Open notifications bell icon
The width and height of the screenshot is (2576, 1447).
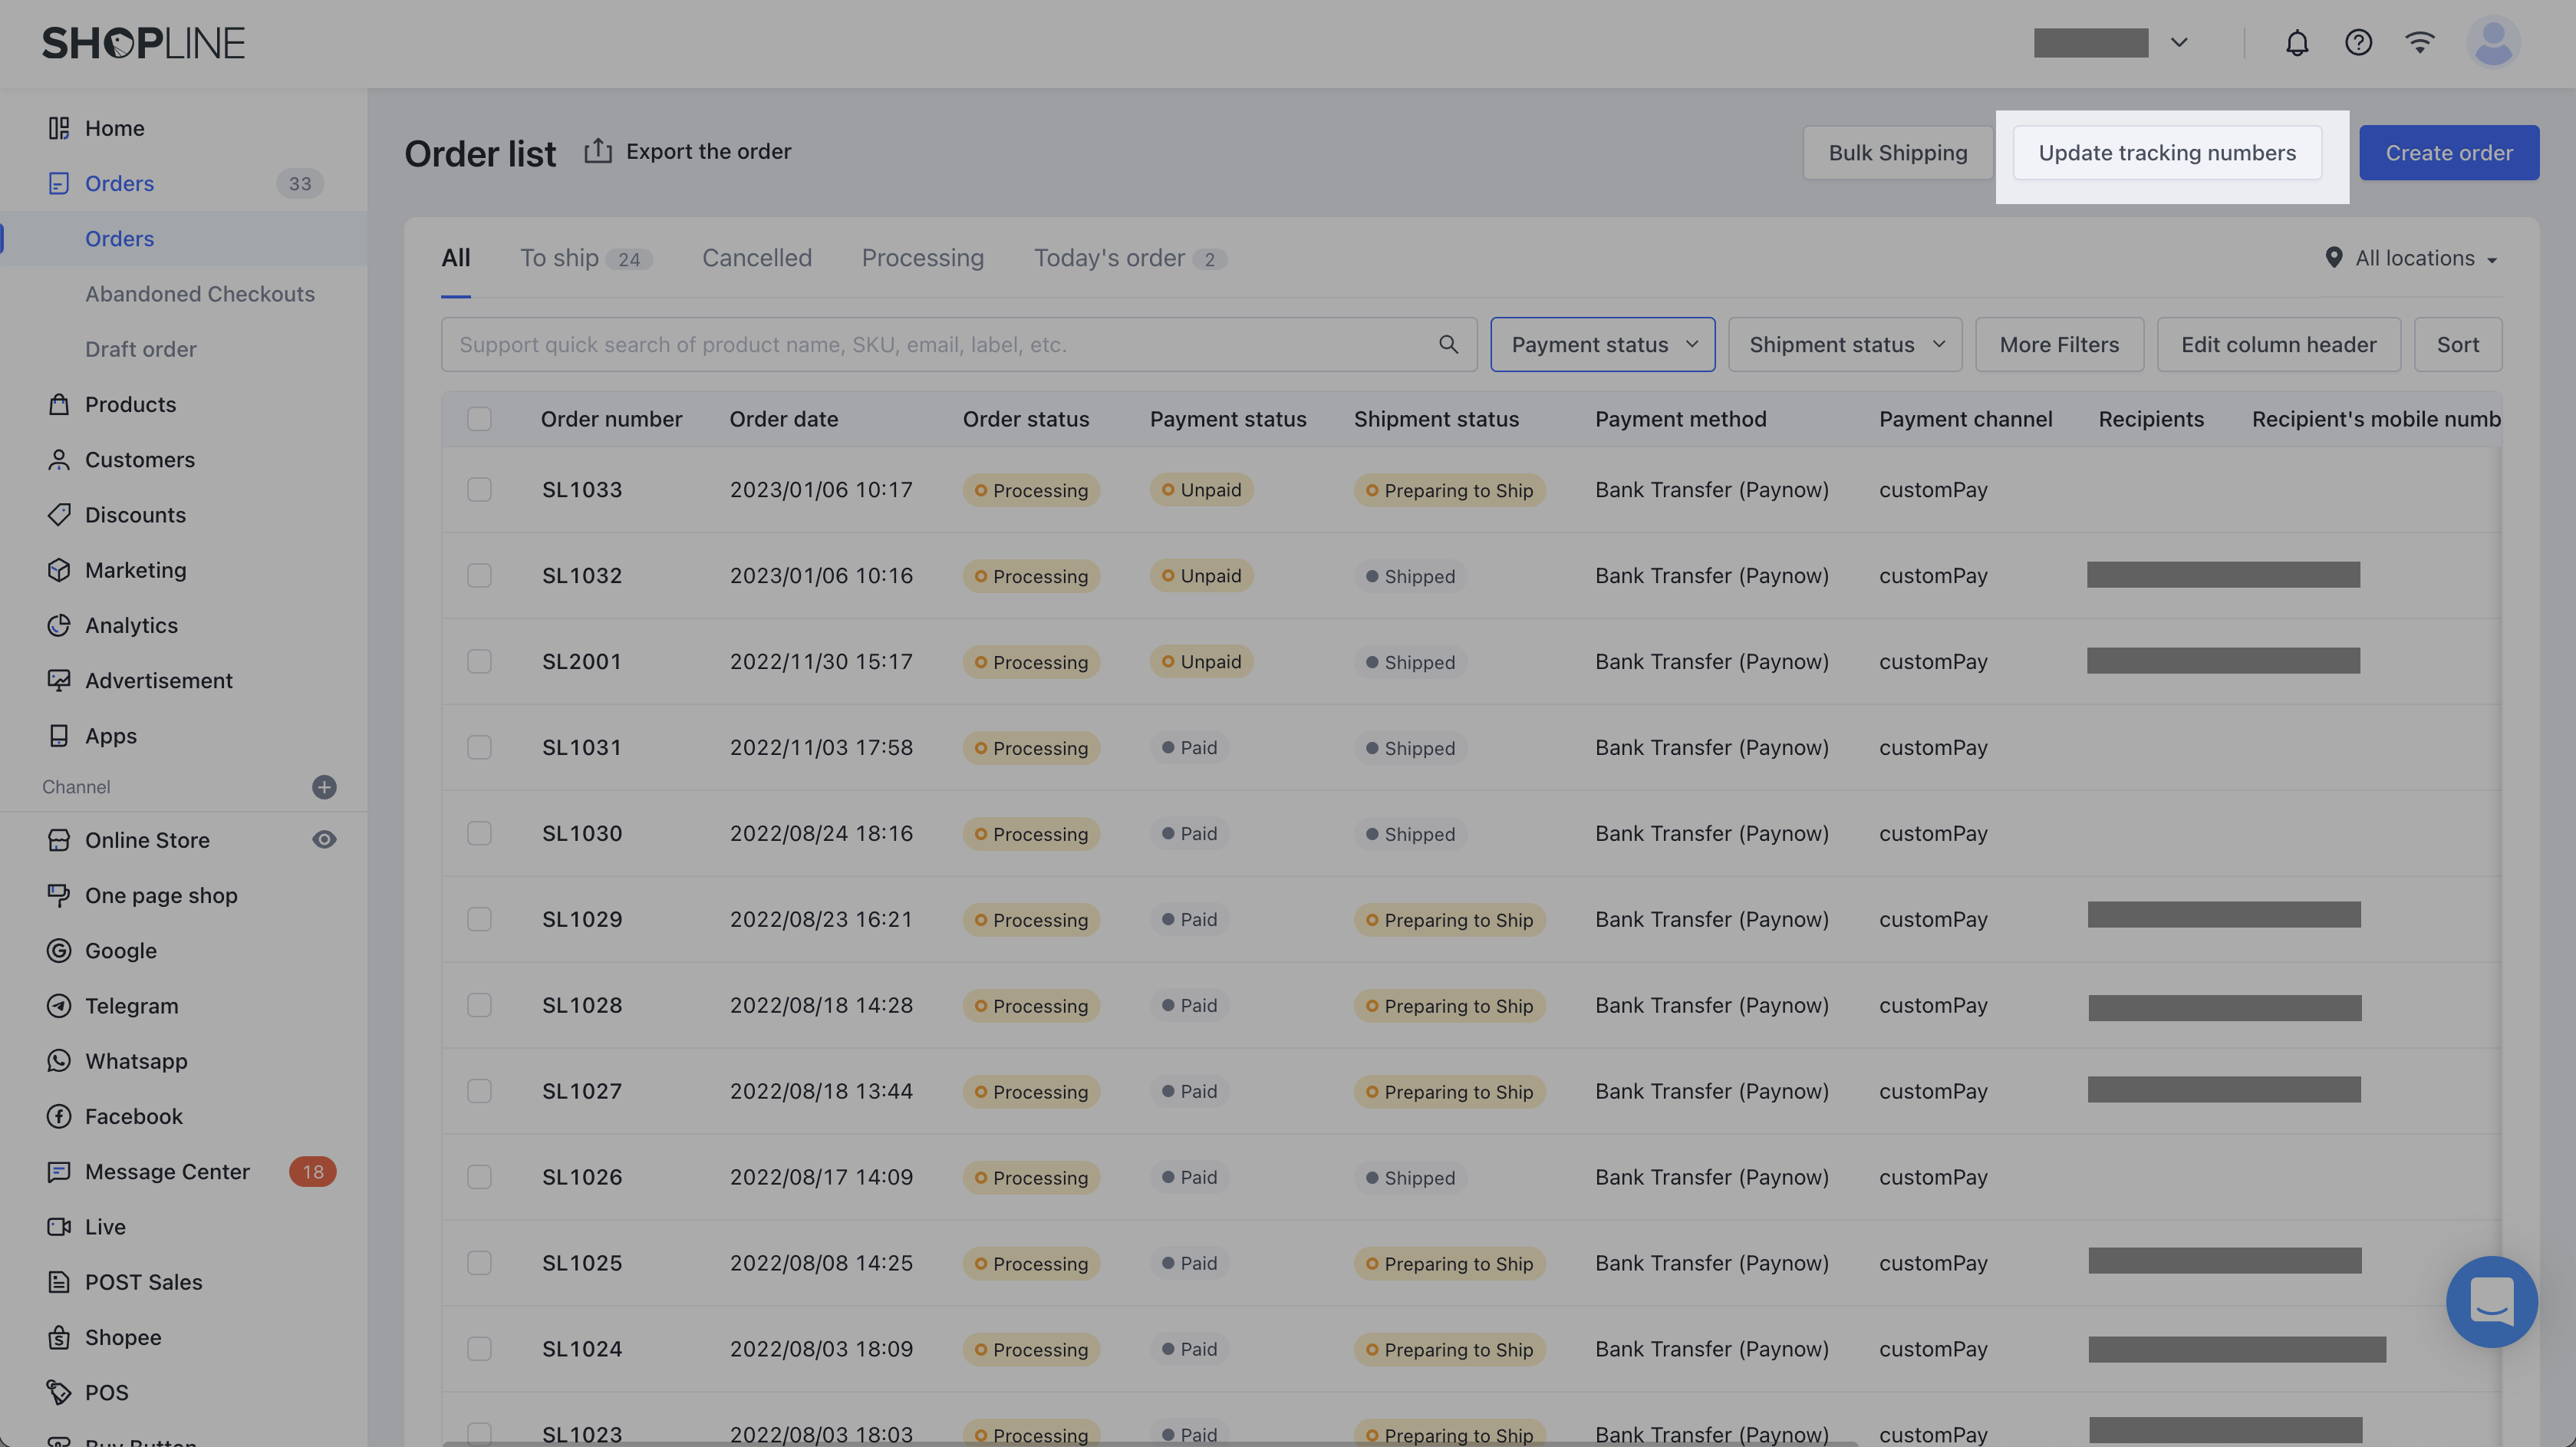pos(2297,43)
